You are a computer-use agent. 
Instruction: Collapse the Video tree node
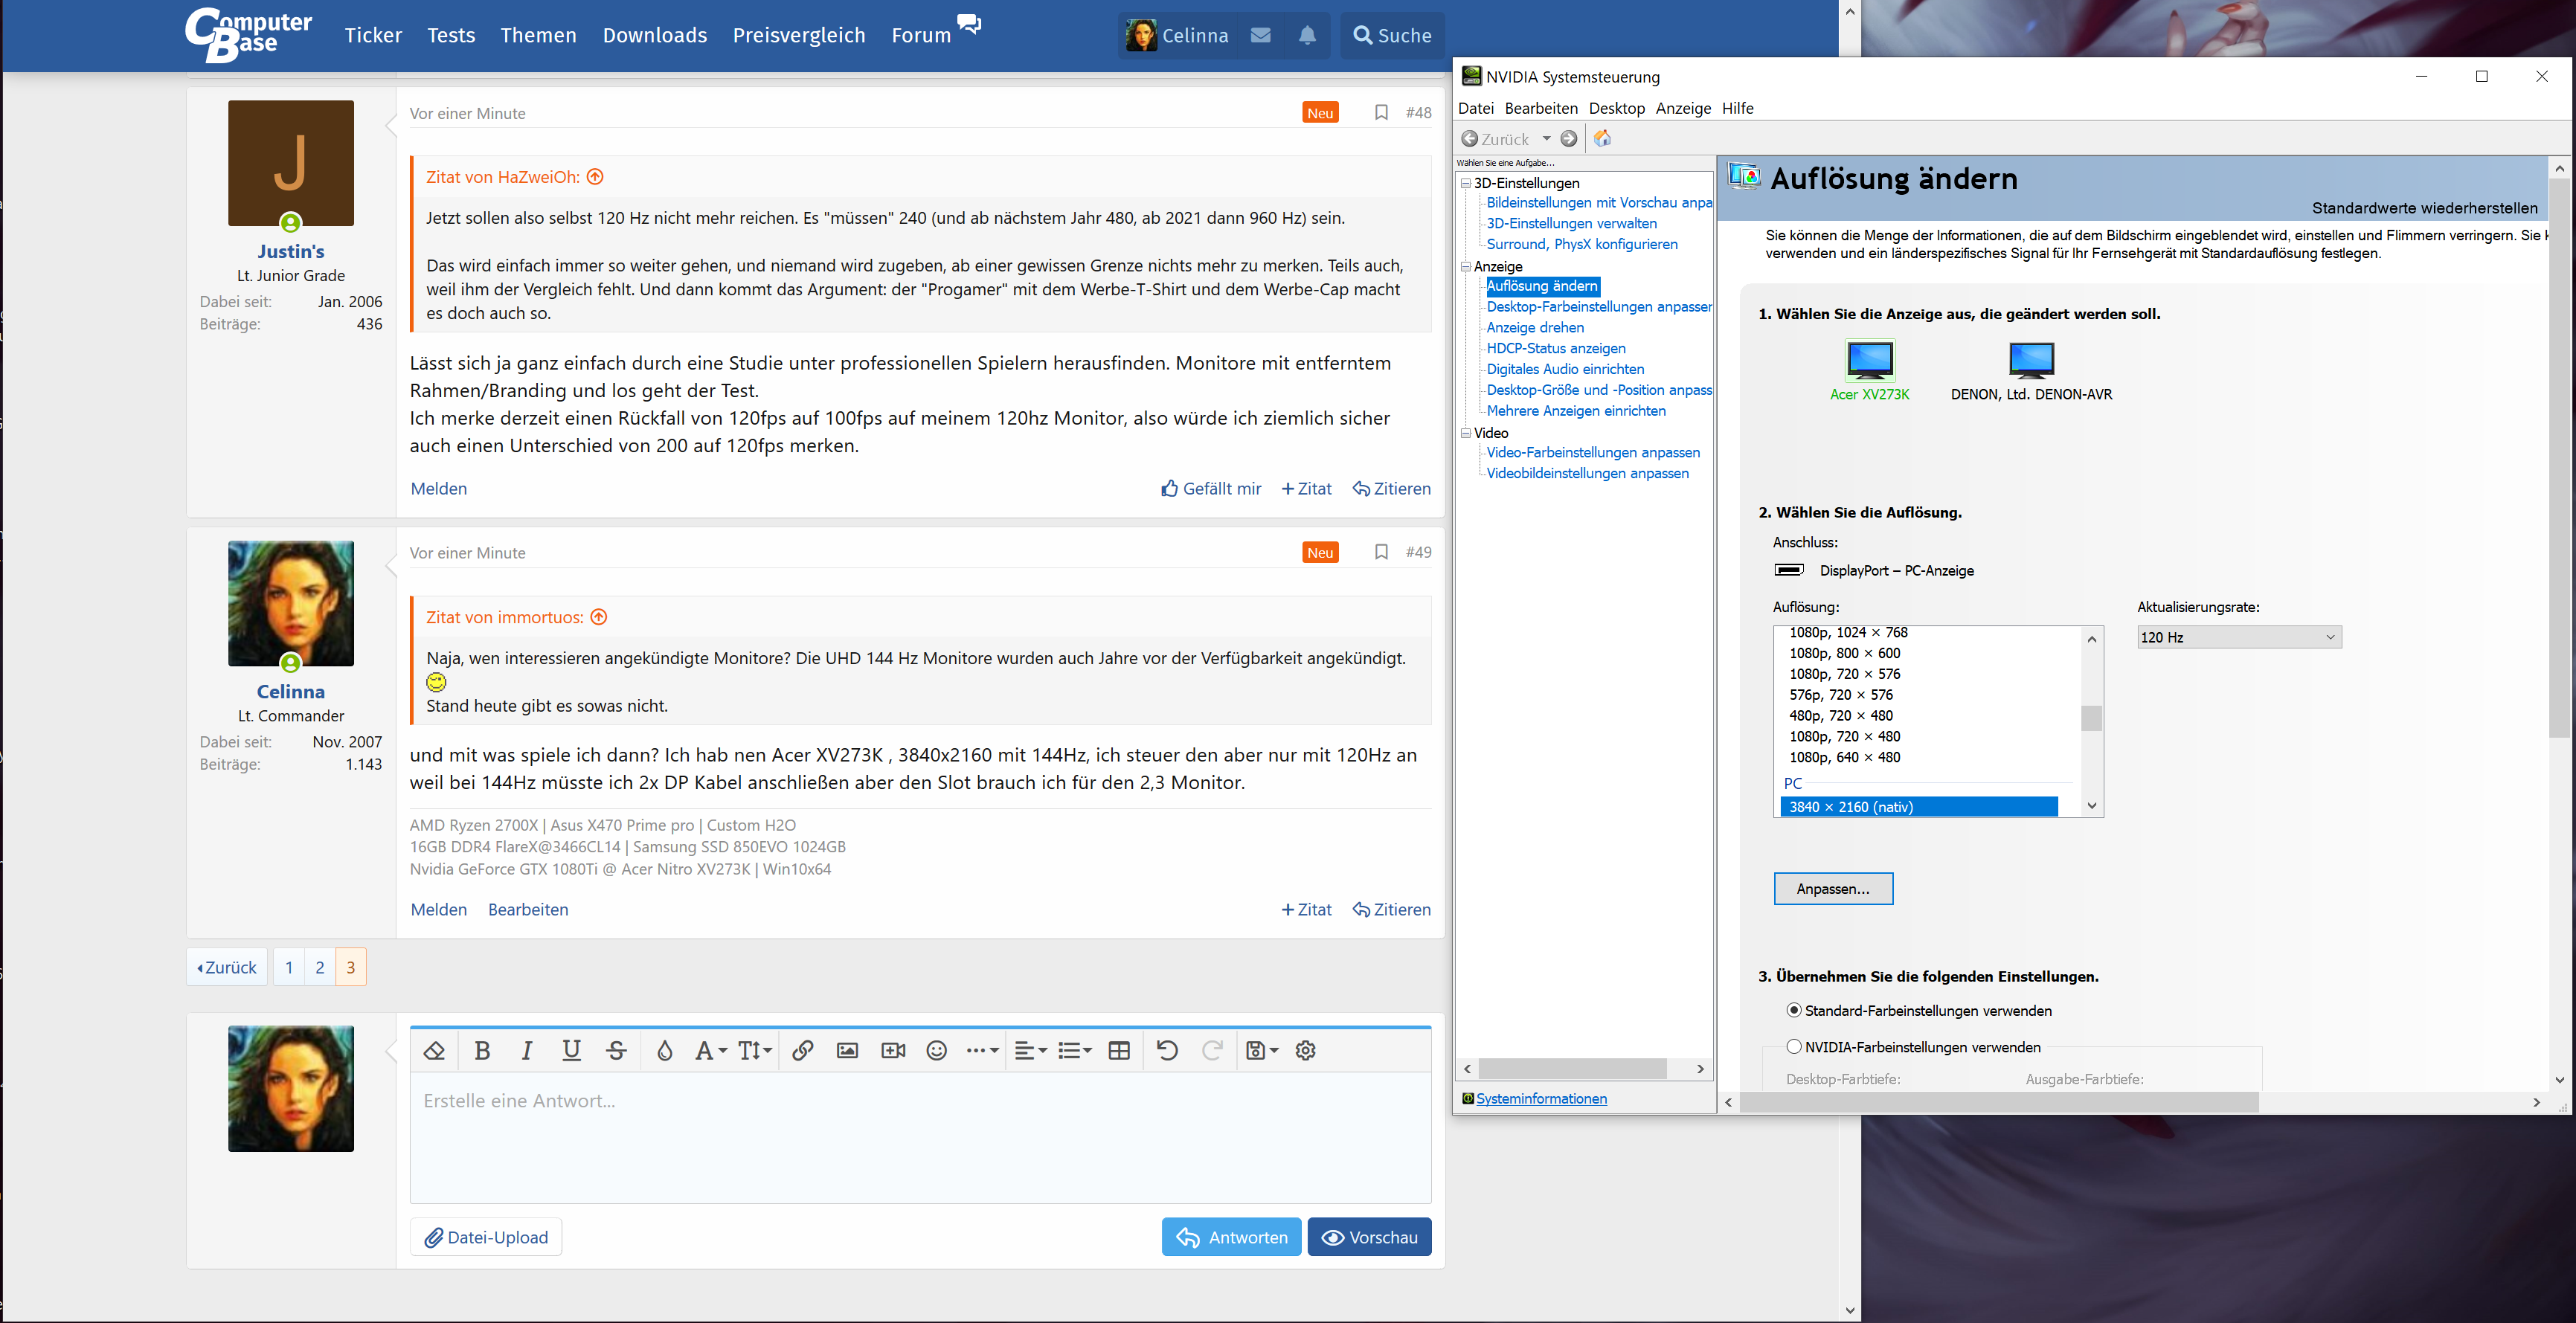[x=1466, y=433]
